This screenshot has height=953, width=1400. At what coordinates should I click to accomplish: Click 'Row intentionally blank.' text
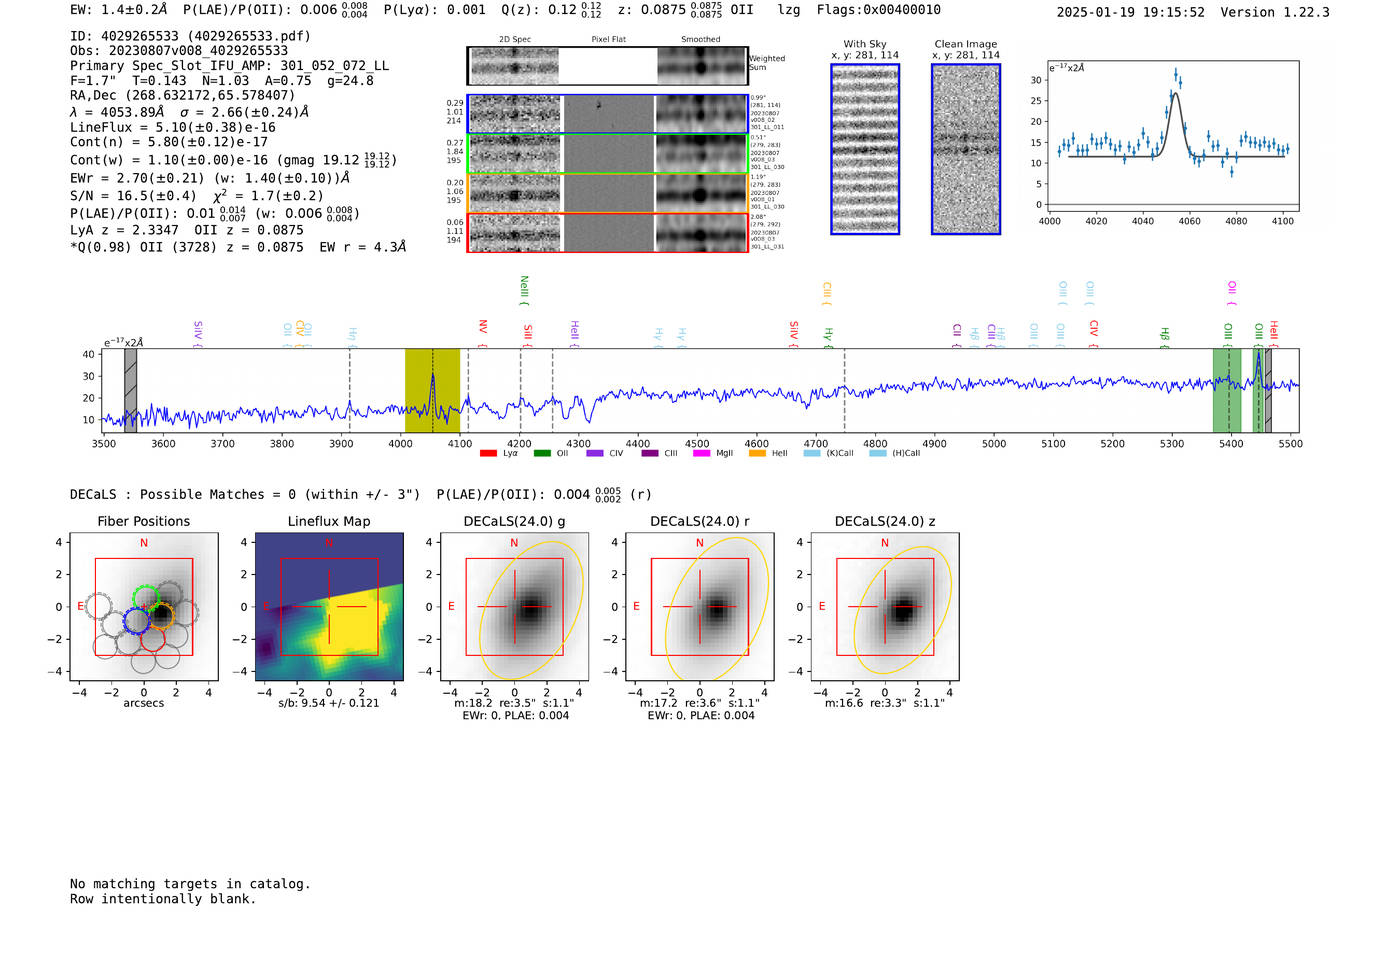163,899
